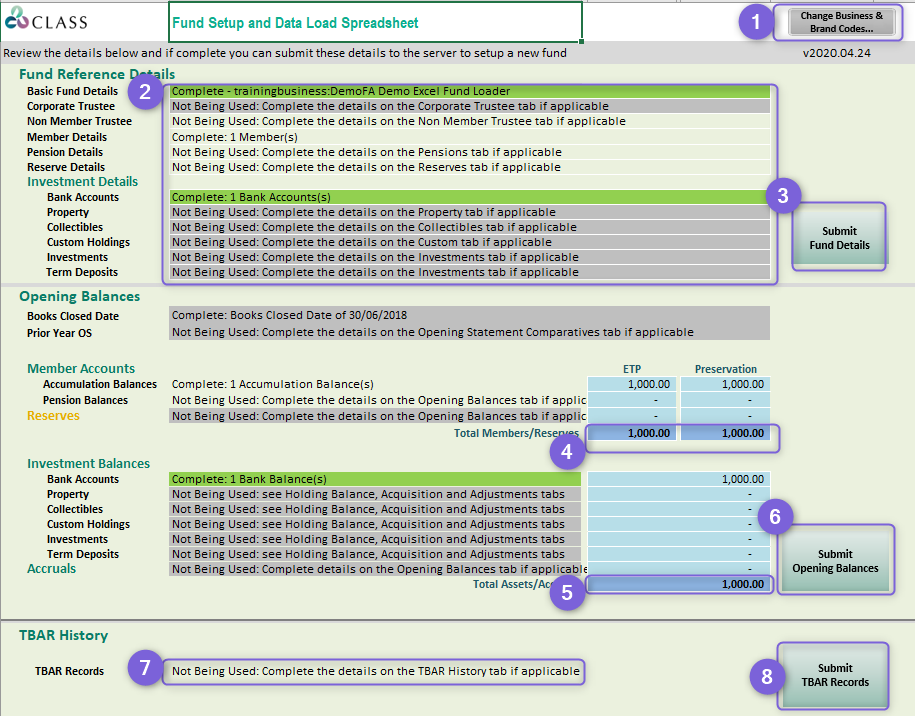Viewport: 915px width, 716px height.
Task: Select the Pension Details status cell
Action: coord(469,152)
